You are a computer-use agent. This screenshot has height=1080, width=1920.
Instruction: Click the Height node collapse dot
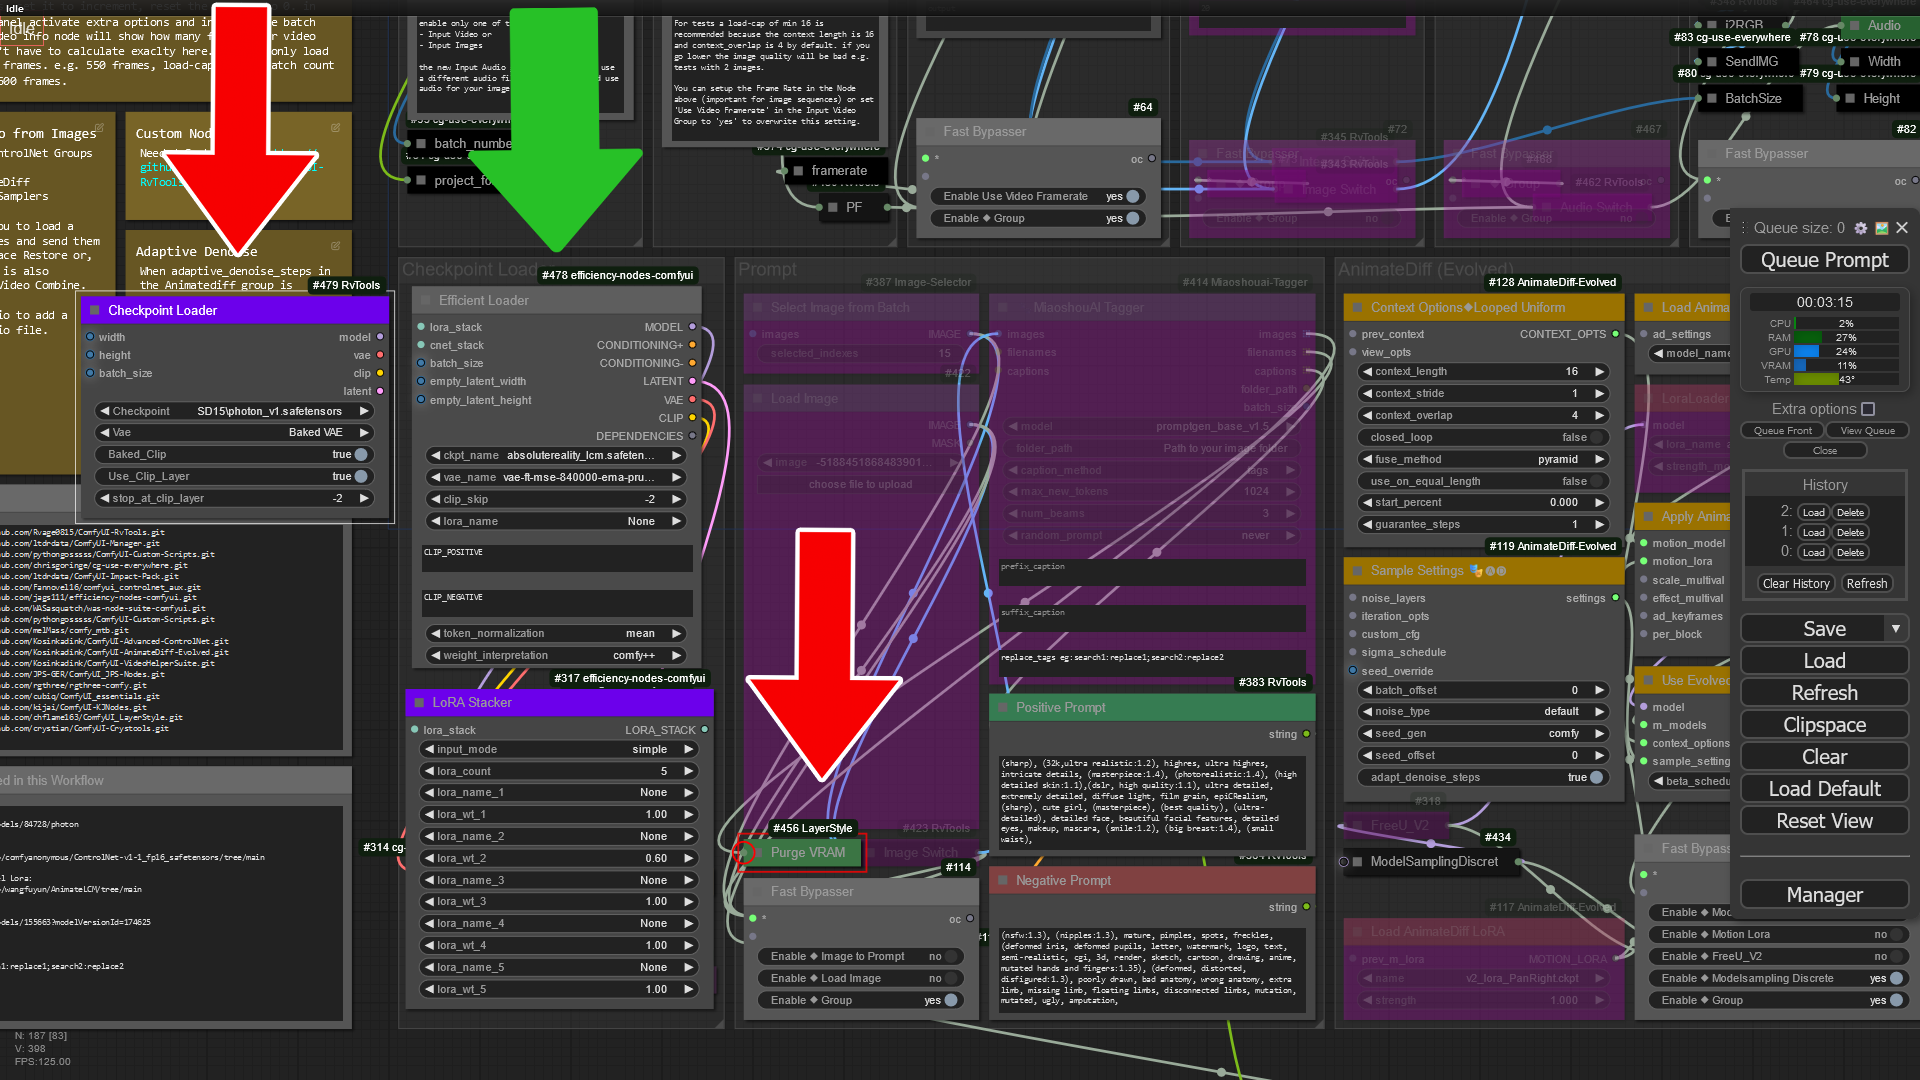pyautogui.click(x=1849, y=99)
